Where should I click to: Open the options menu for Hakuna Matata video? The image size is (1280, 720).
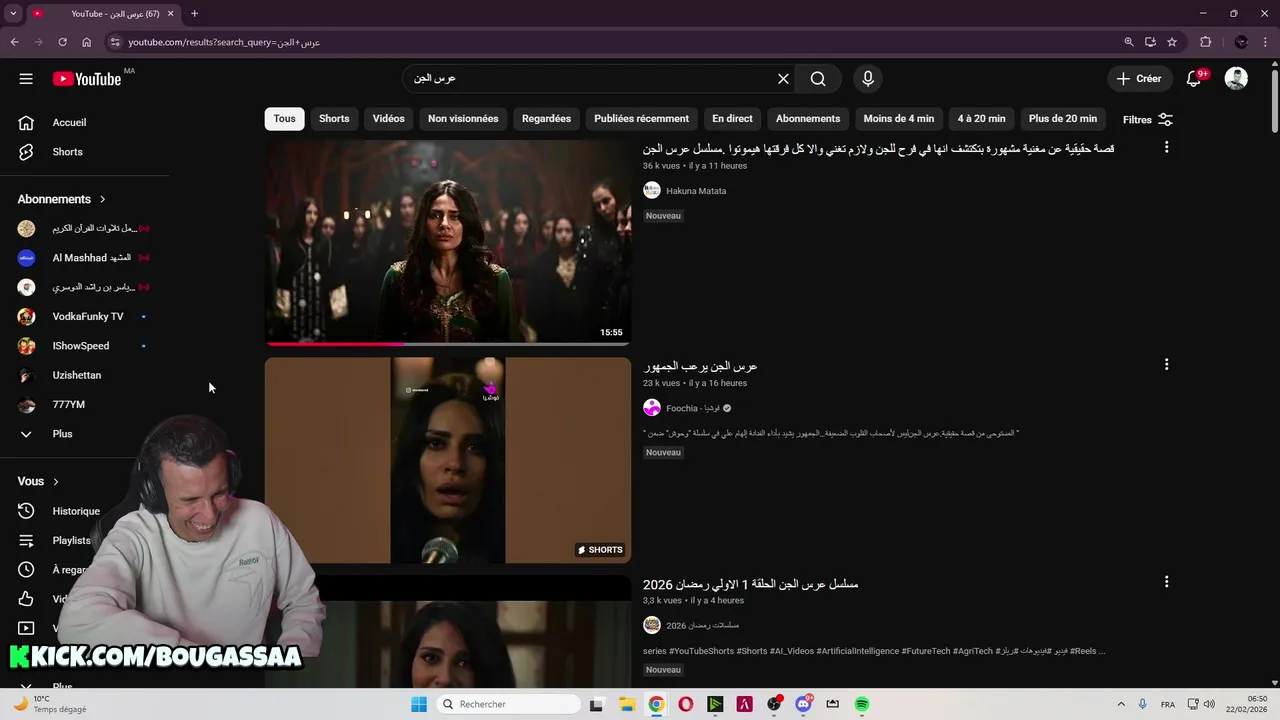pyautogui.click(x=1166, y=148)
